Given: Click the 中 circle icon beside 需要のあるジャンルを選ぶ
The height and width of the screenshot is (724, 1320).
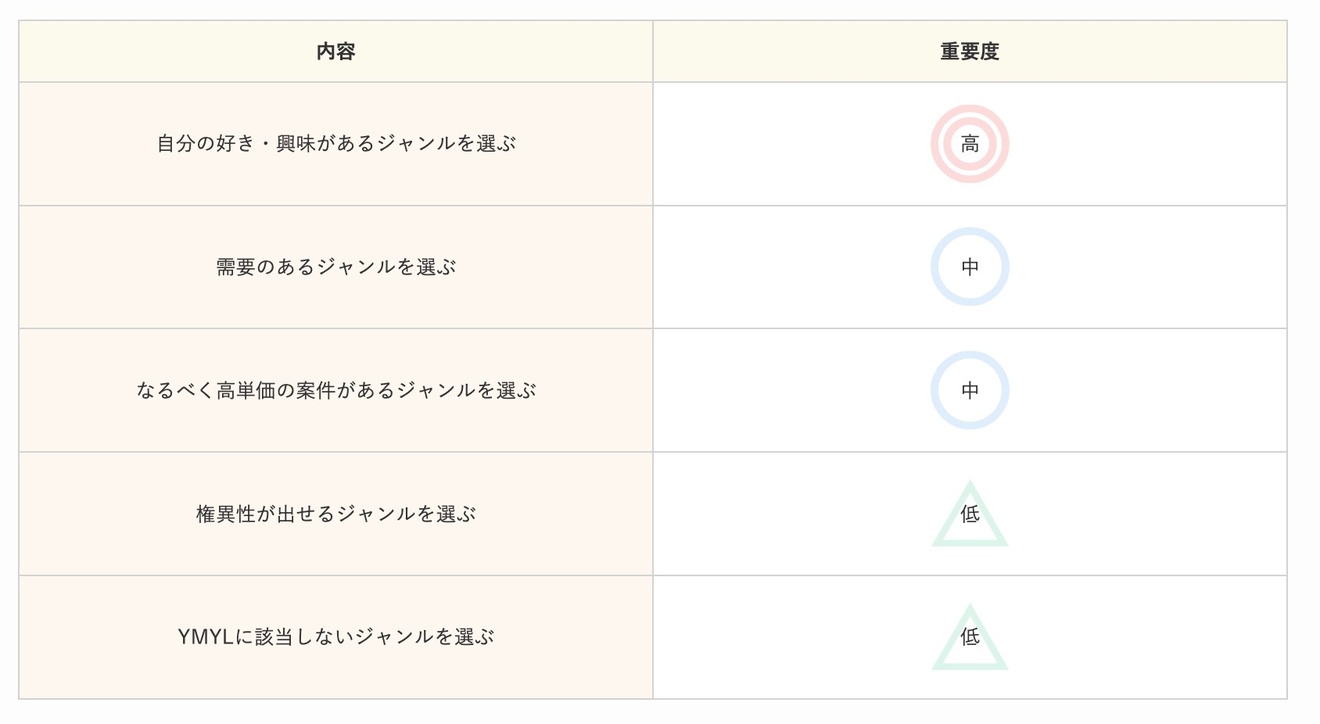Looking at the screenshot, I should click(x=969, y=267).
